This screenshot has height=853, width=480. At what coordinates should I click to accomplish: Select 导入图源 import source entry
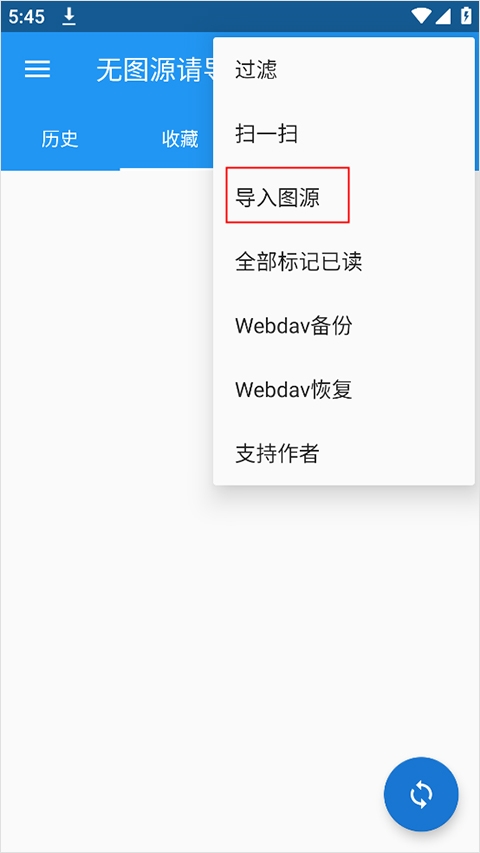[x=344, y=198]
